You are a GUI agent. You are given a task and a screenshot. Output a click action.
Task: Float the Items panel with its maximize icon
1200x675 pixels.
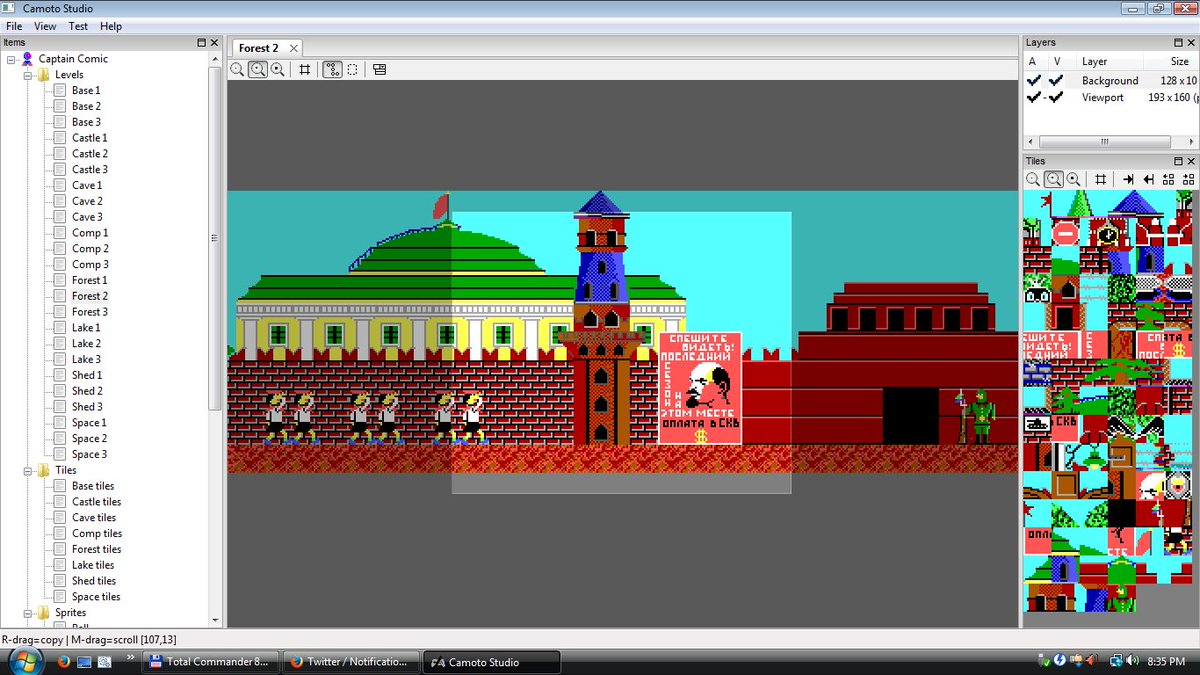(201, 43)
